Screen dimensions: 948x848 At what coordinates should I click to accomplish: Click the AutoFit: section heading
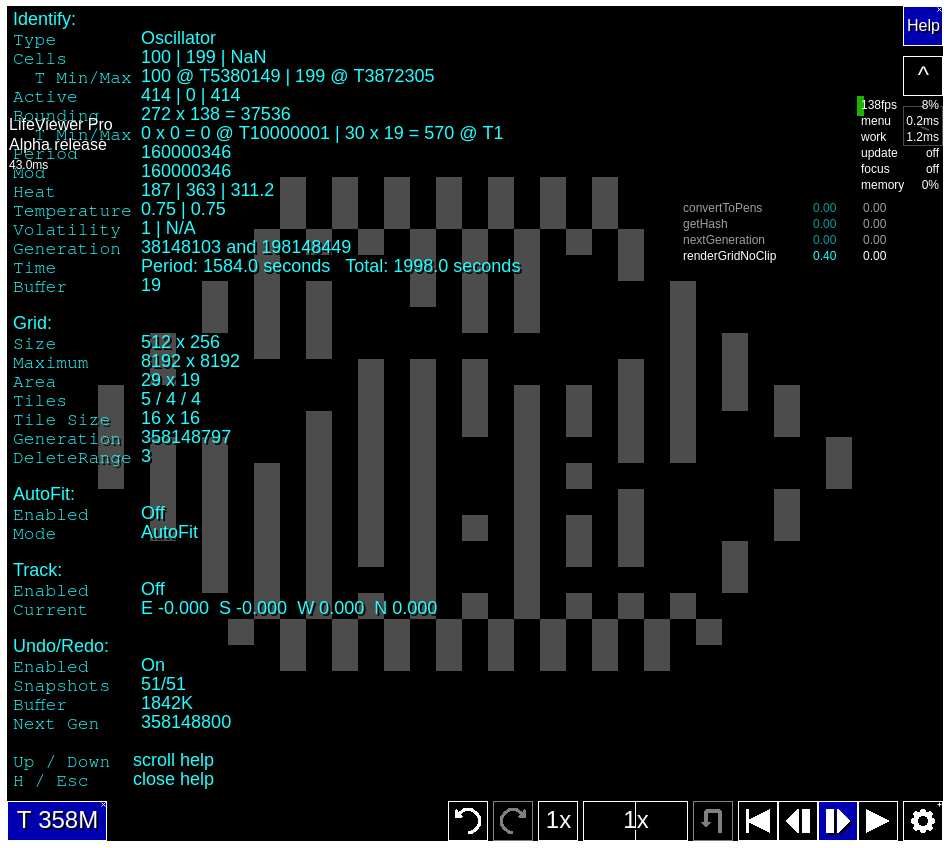[x=44, y=494]
